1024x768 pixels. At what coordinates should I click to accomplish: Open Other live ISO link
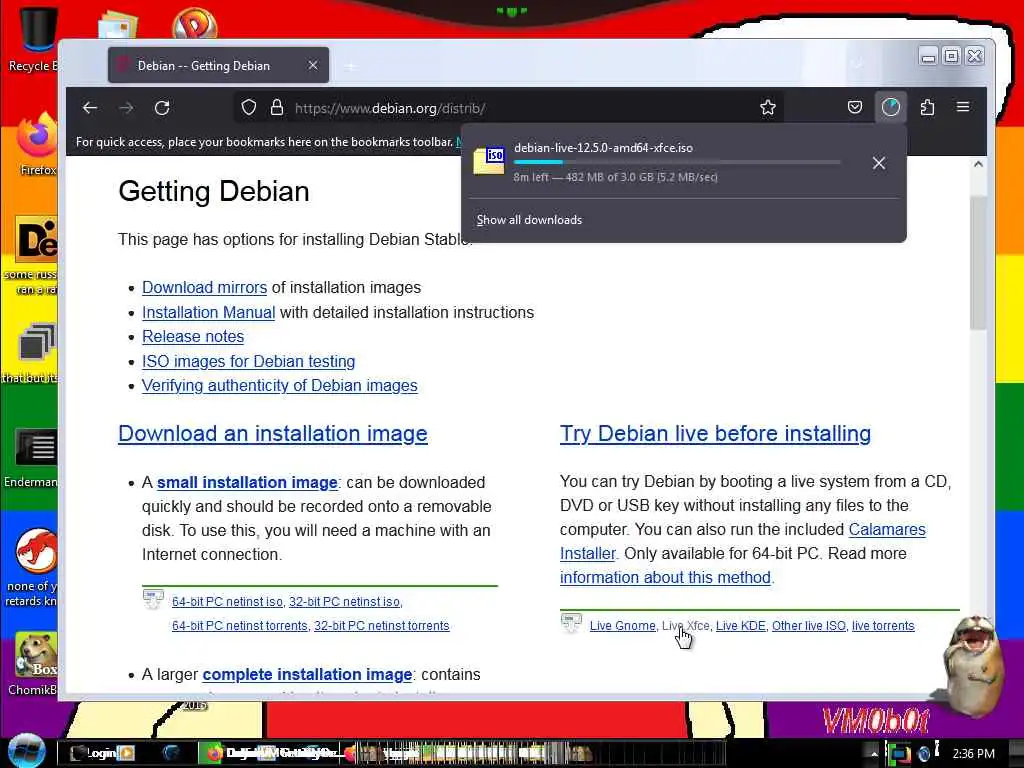point(808,626)
